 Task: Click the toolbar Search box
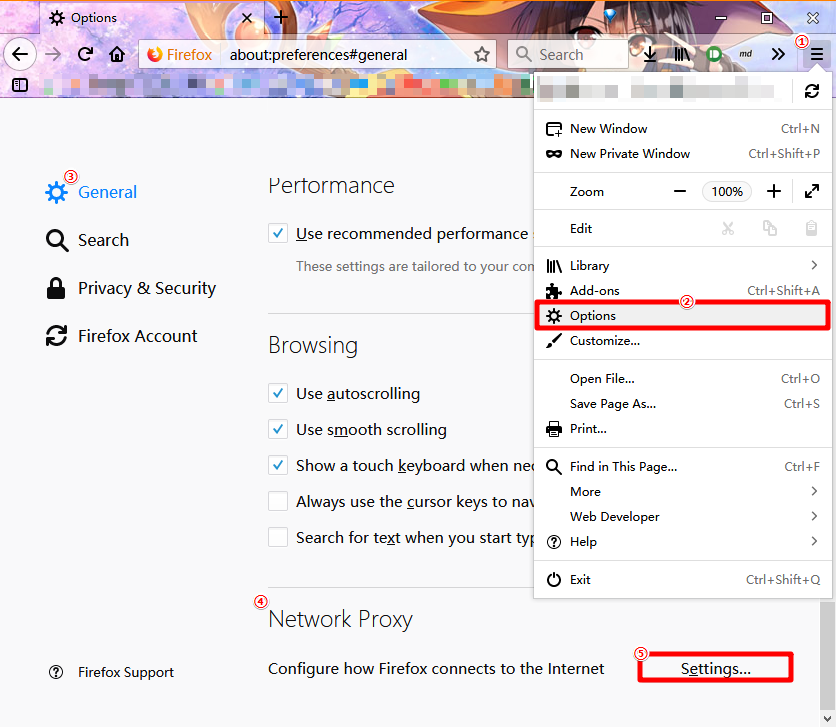pyautogui.click(x=568, y=54)
